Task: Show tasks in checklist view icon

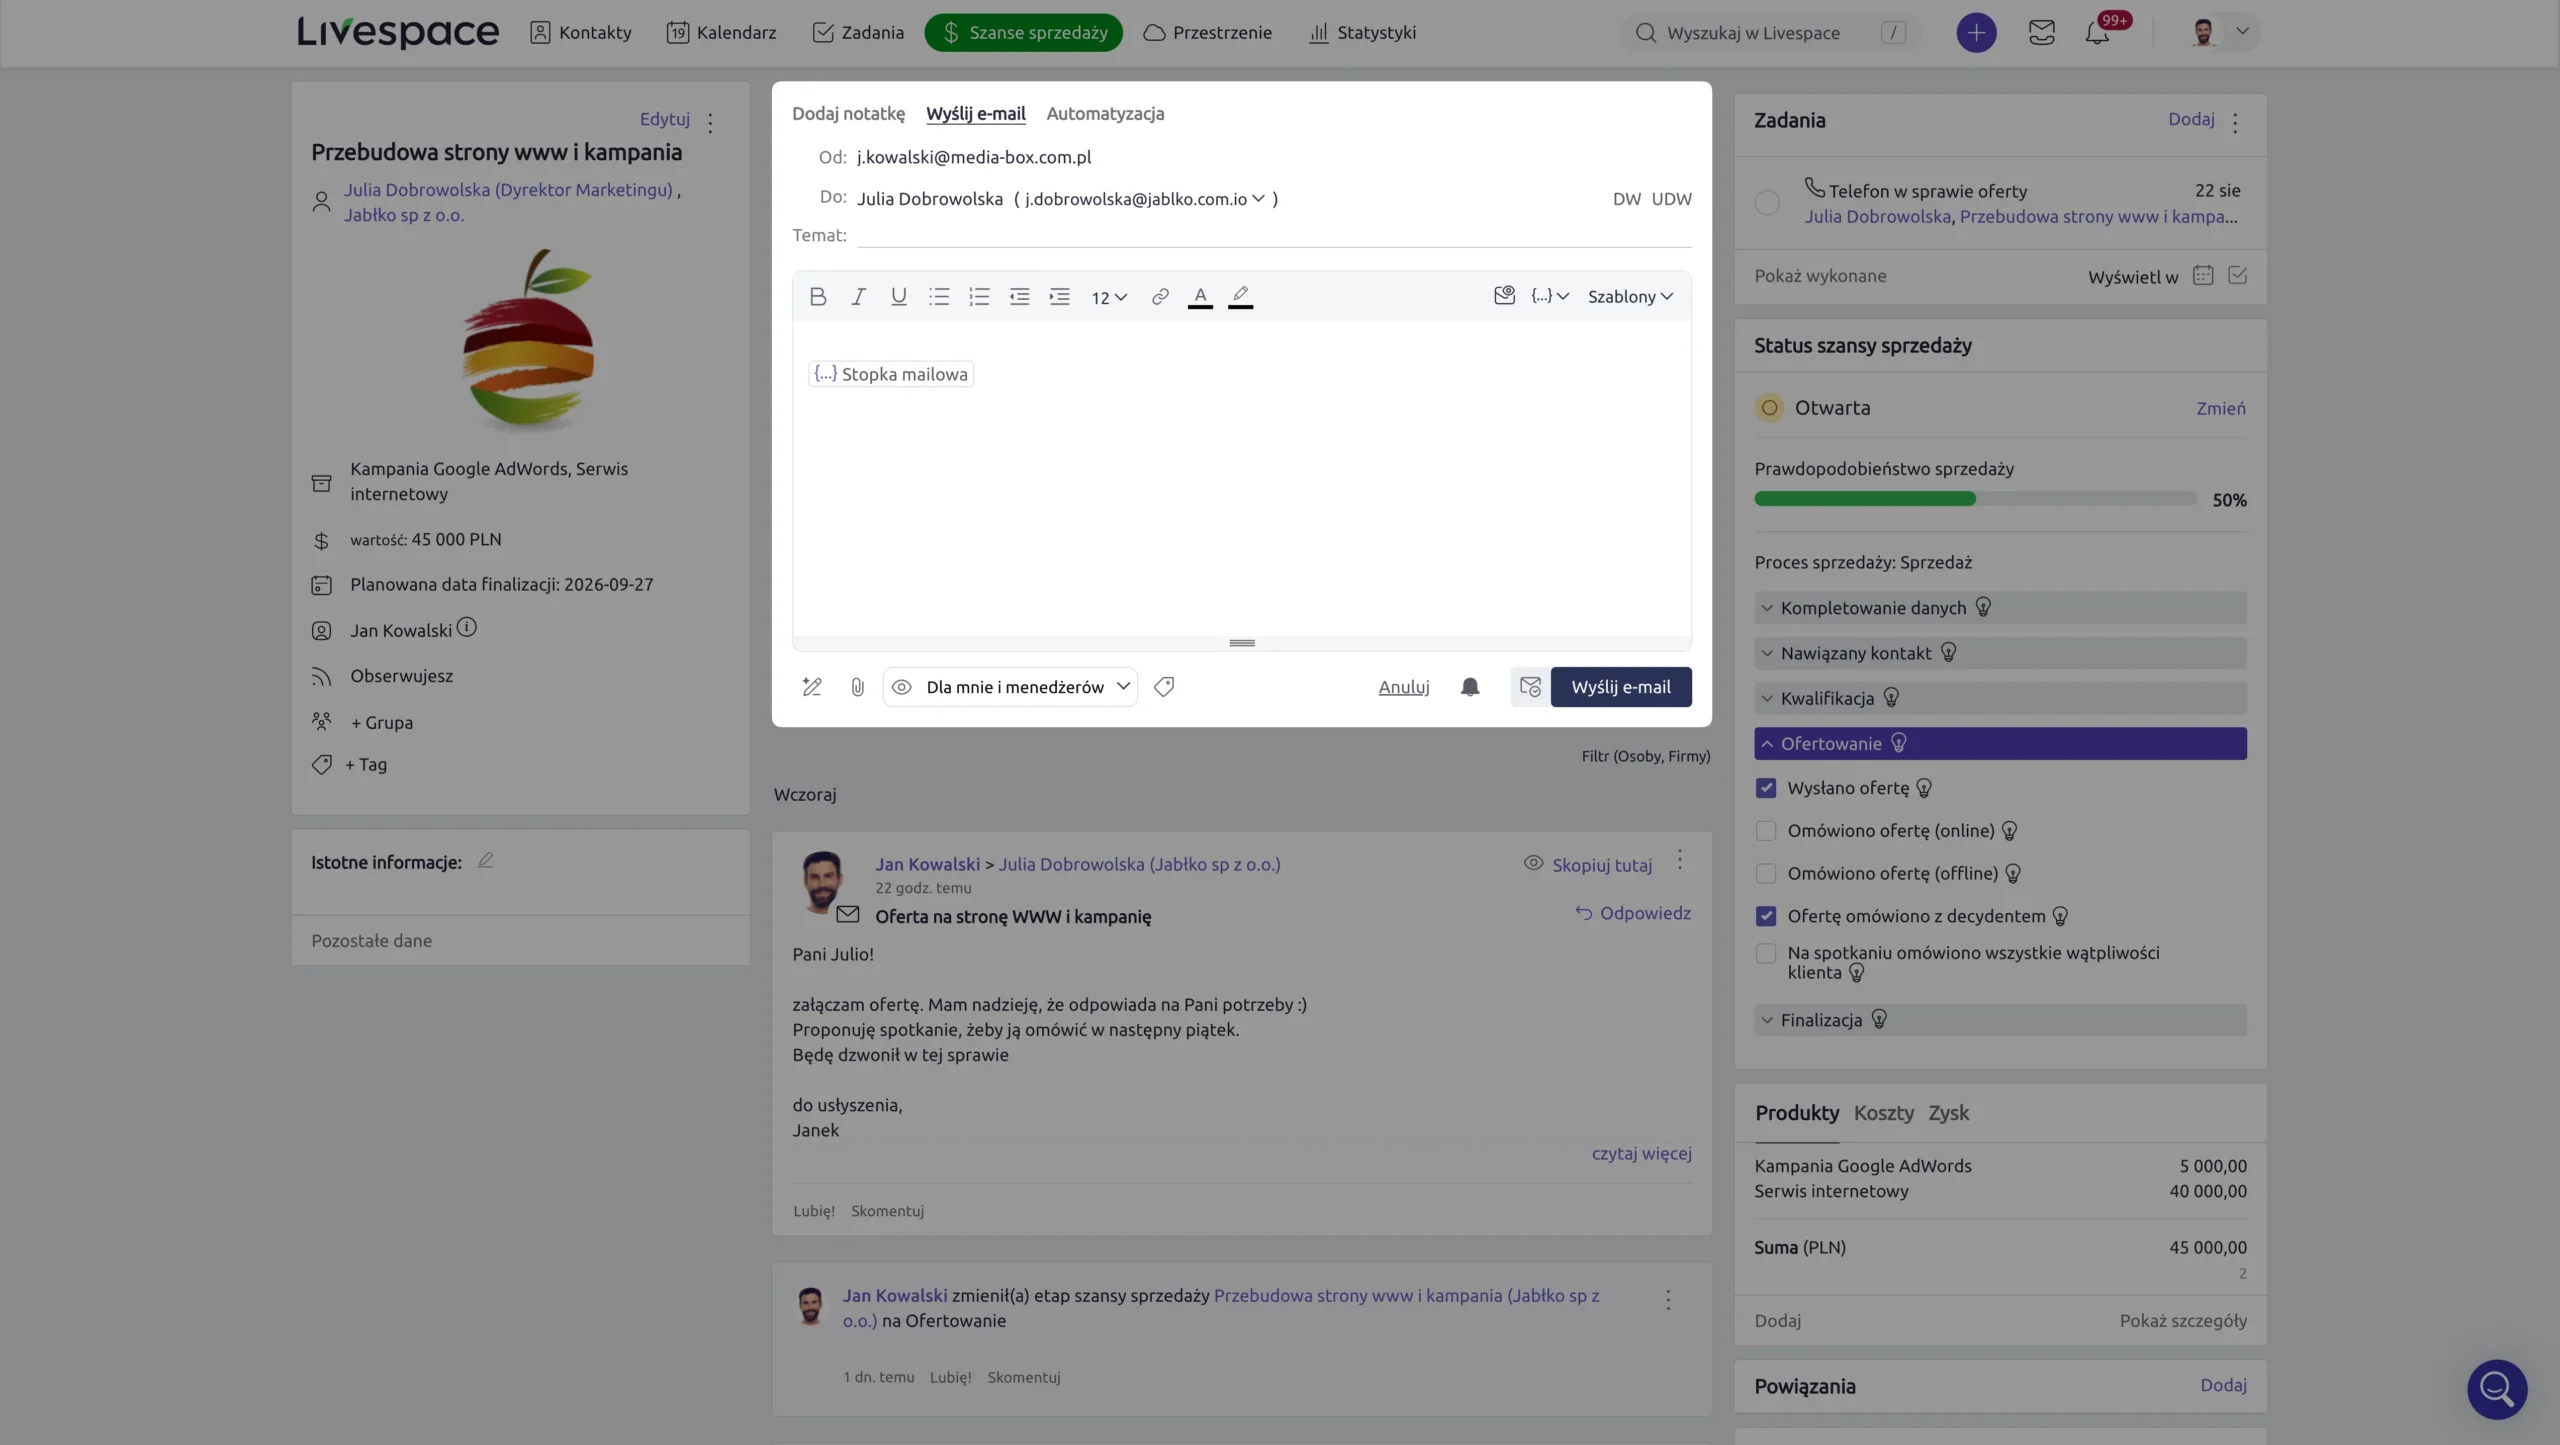Action: 2238,276
